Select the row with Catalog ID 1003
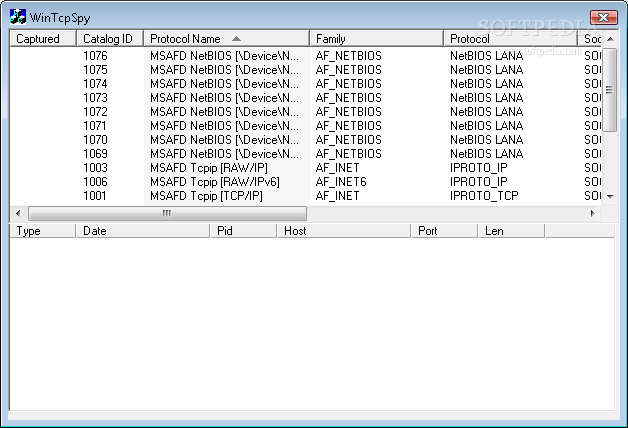 [x=306, y=168]
